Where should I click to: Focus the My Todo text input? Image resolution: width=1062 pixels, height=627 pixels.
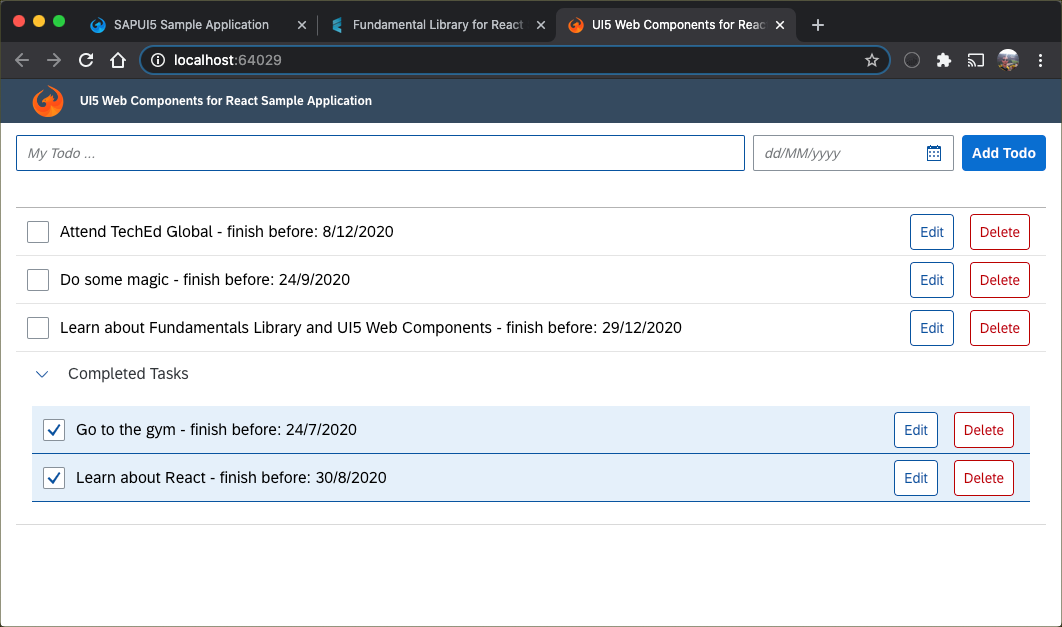pos(380,153)
